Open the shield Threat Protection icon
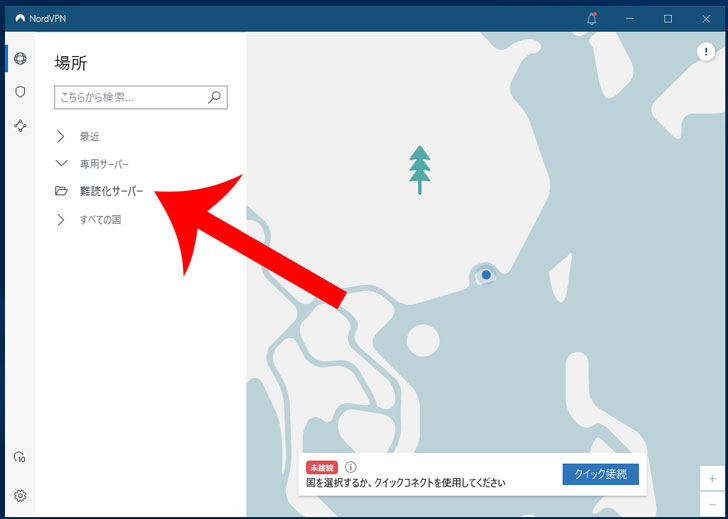This screenshot has width=728, height=519. point(20,92)
